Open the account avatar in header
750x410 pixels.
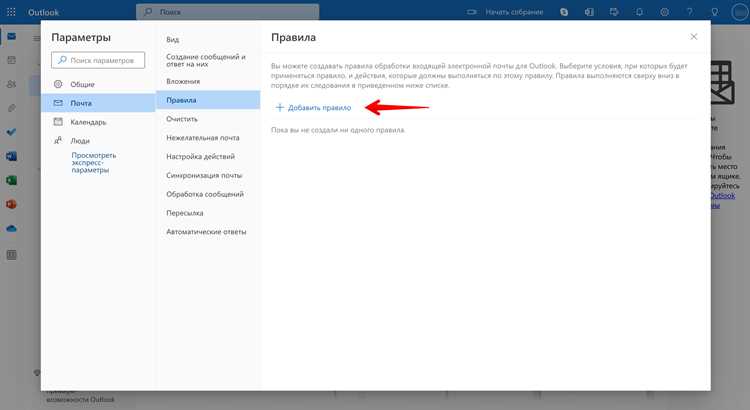(x=740, y=12)
